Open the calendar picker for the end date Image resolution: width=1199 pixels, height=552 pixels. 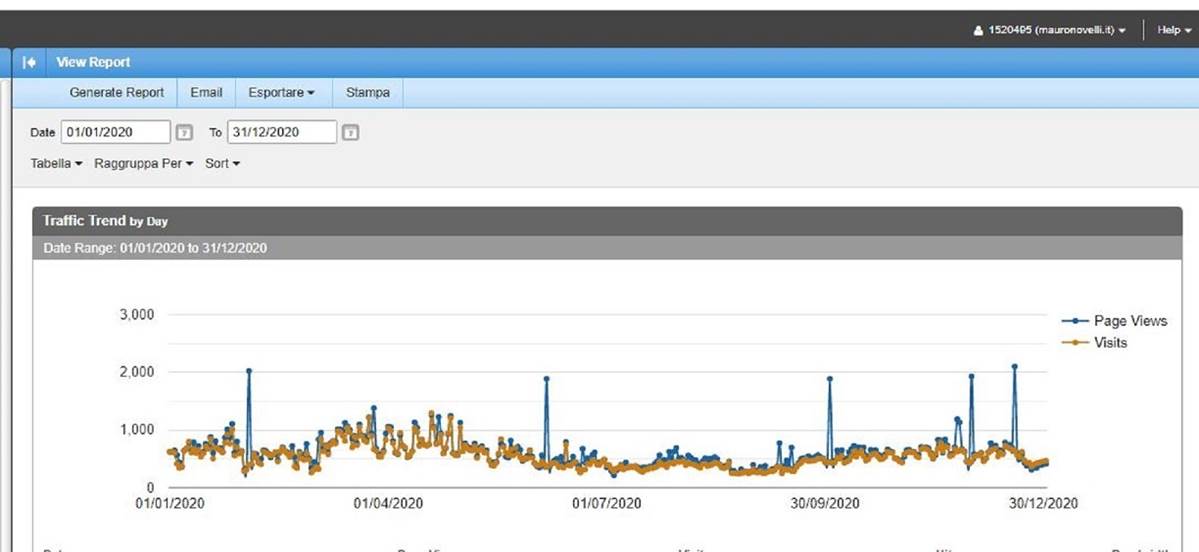pyautogui.click(x=350, y=132)
